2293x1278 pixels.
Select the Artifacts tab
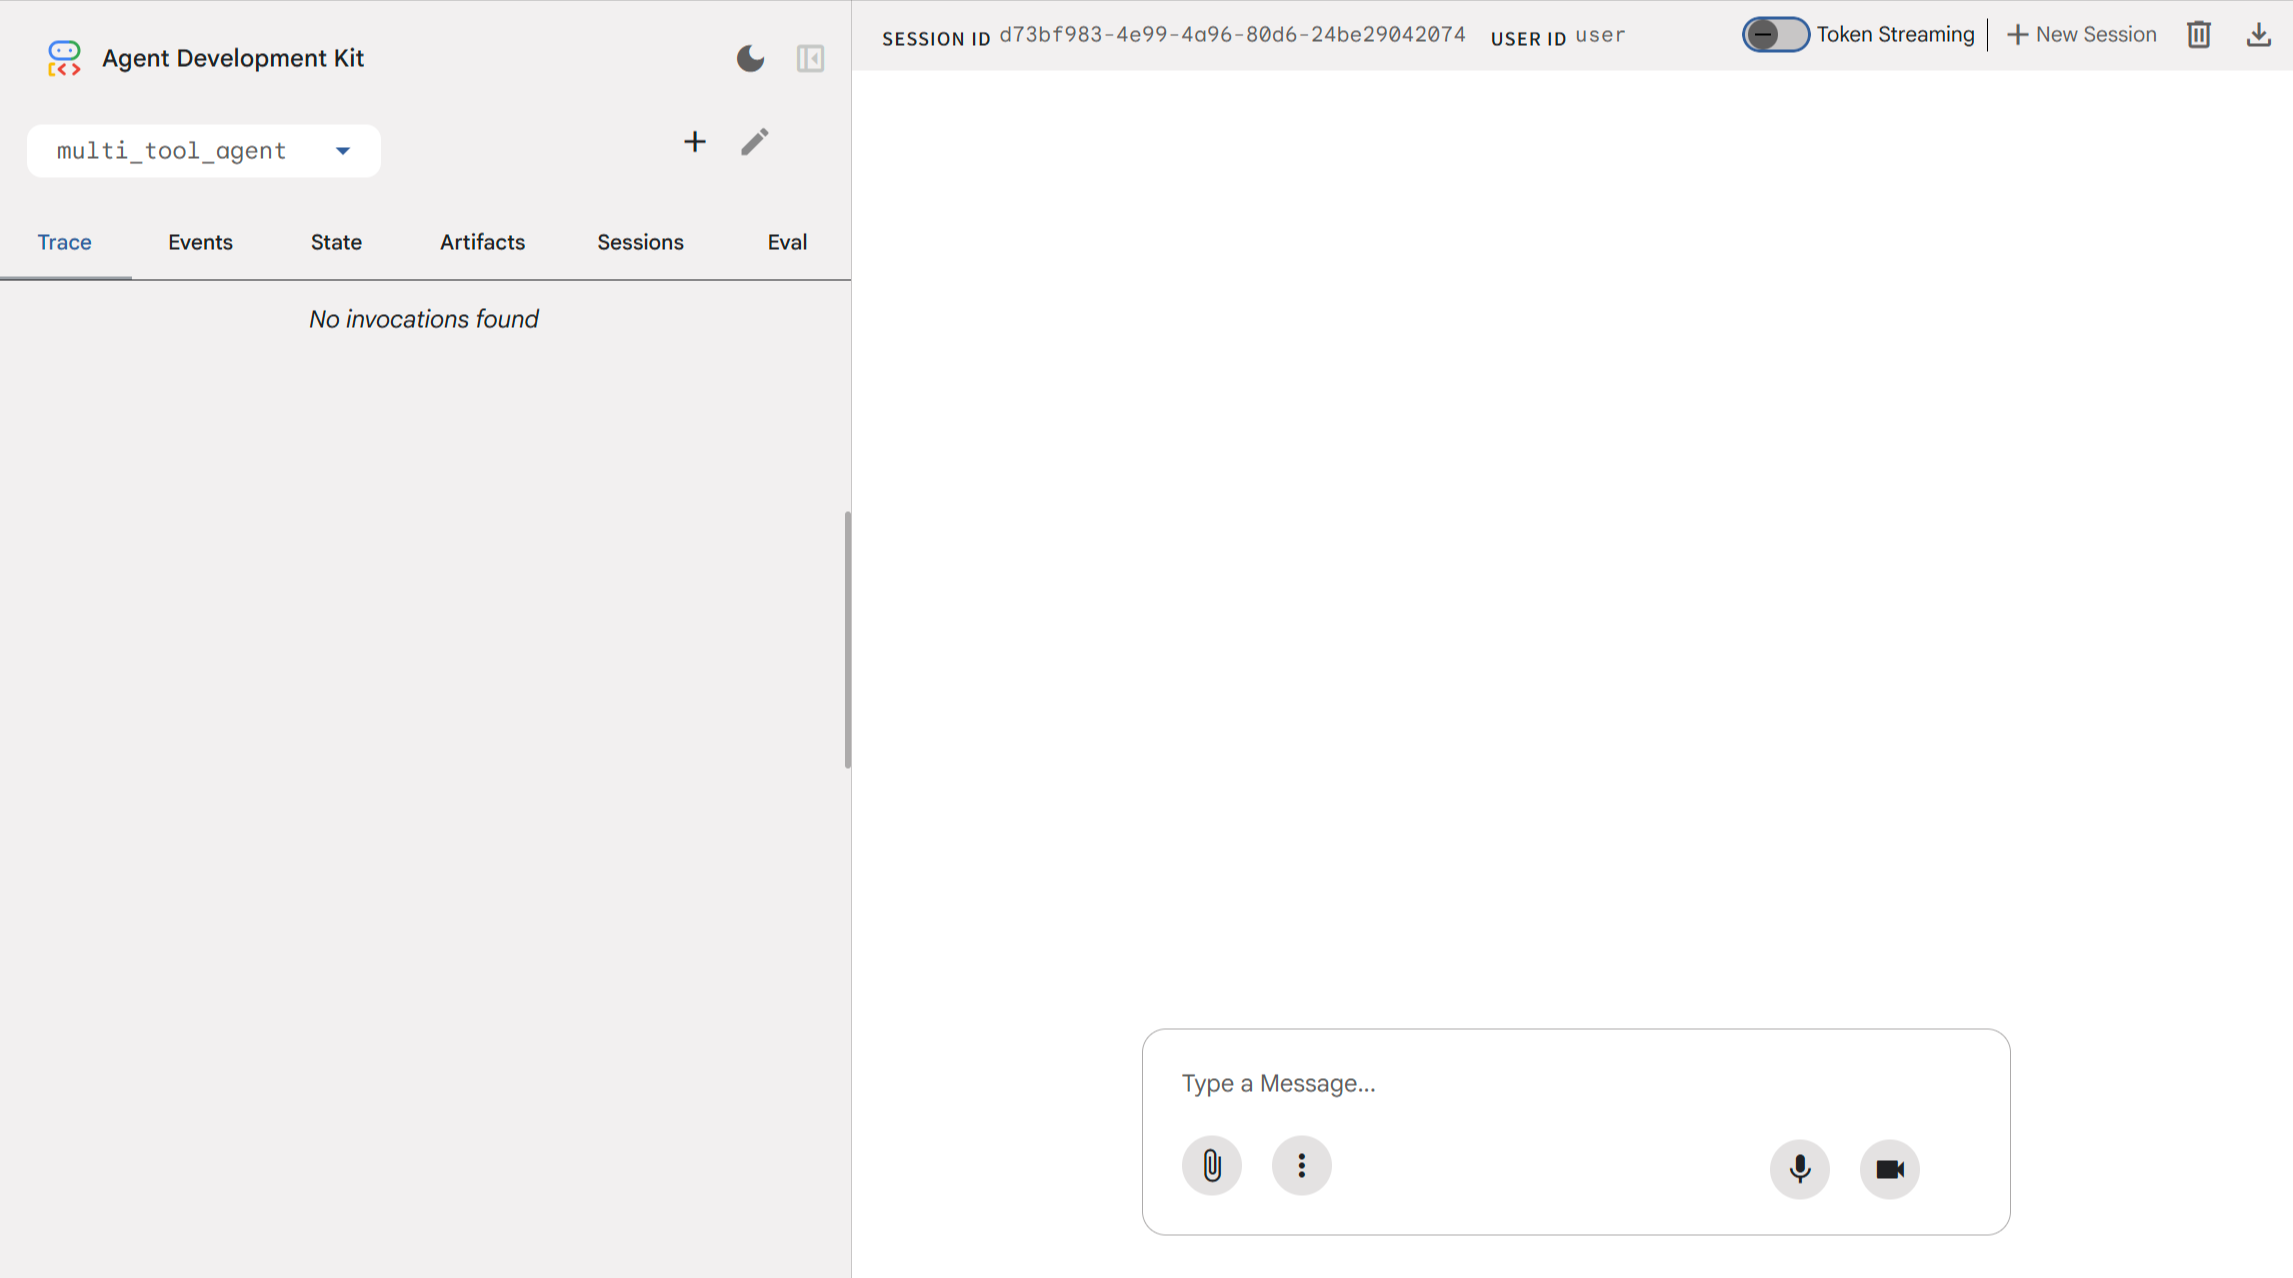(482, 242)
